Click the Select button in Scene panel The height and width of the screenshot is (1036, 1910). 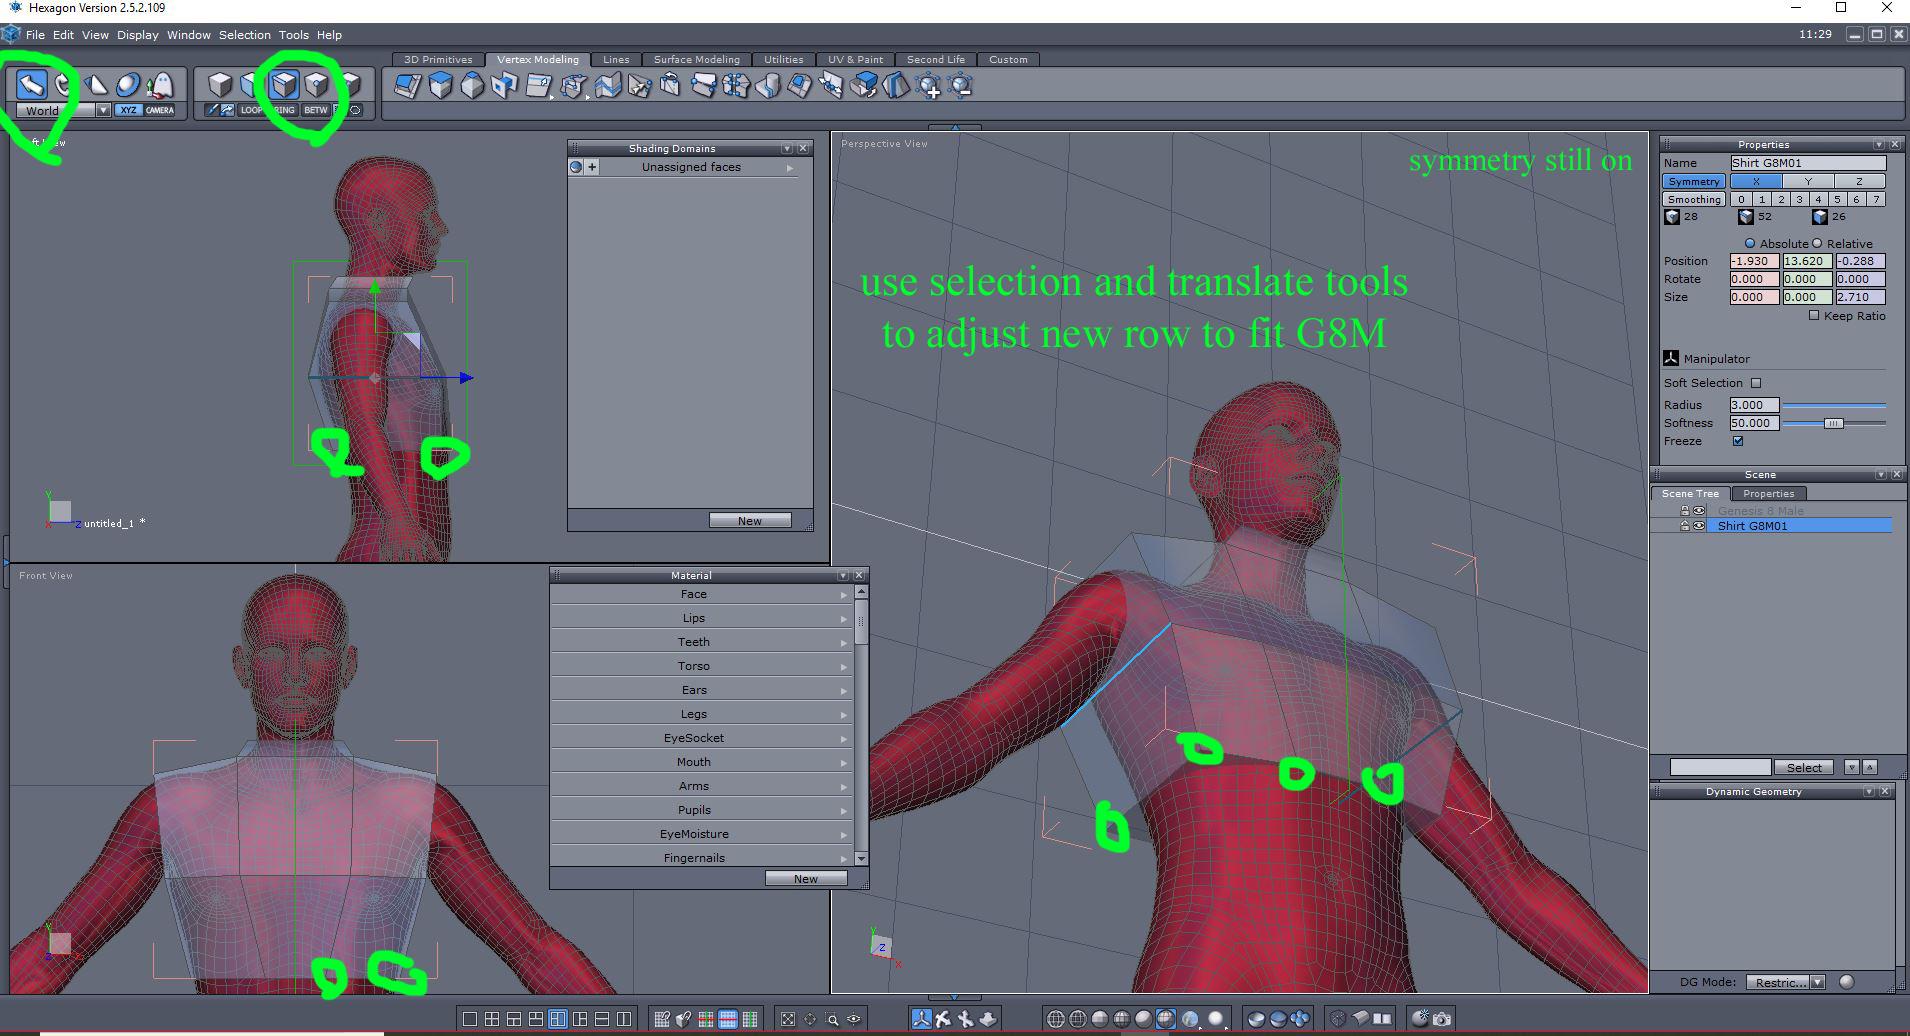coord(1804,768)
